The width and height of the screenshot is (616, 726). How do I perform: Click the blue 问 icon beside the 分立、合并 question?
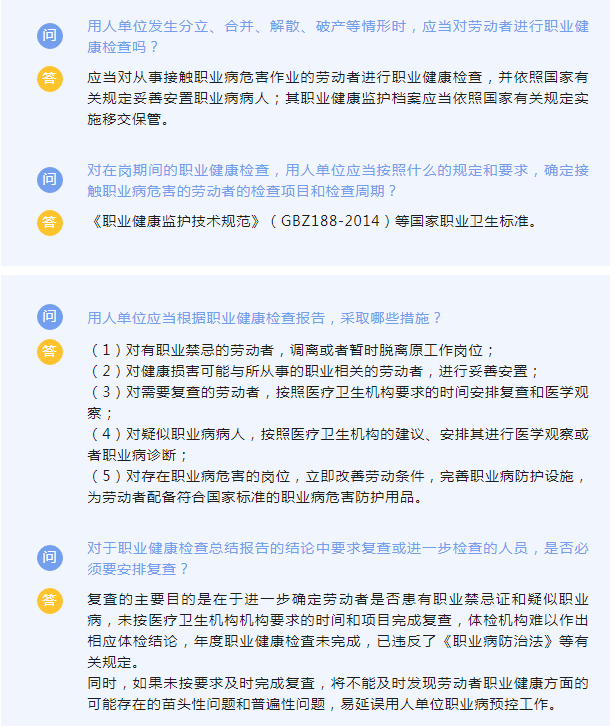[x=50, y=36]
